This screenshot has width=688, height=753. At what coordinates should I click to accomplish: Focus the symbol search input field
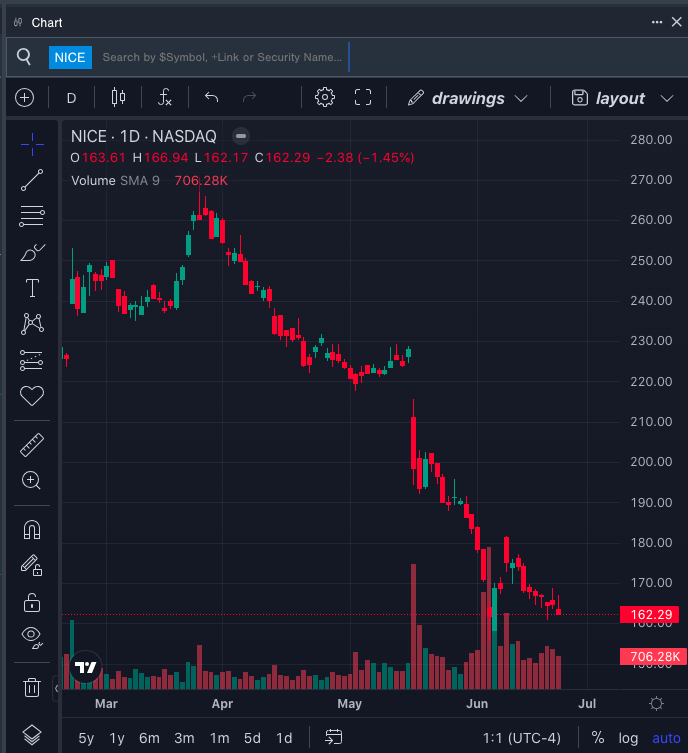point(222,57)
